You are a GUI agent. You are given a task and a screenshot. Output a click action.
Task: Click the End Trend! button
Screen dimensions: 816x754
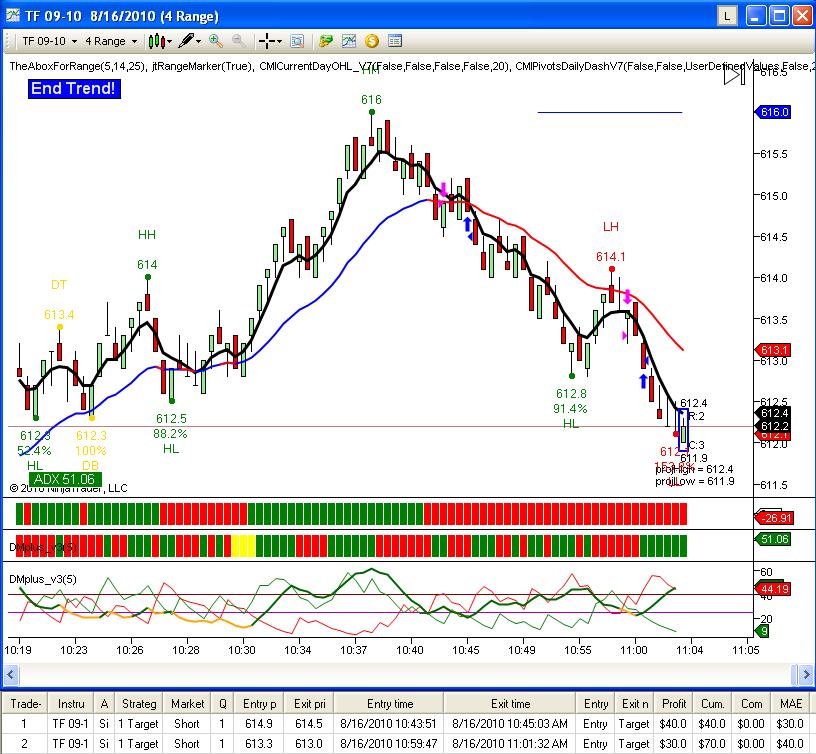73,88
